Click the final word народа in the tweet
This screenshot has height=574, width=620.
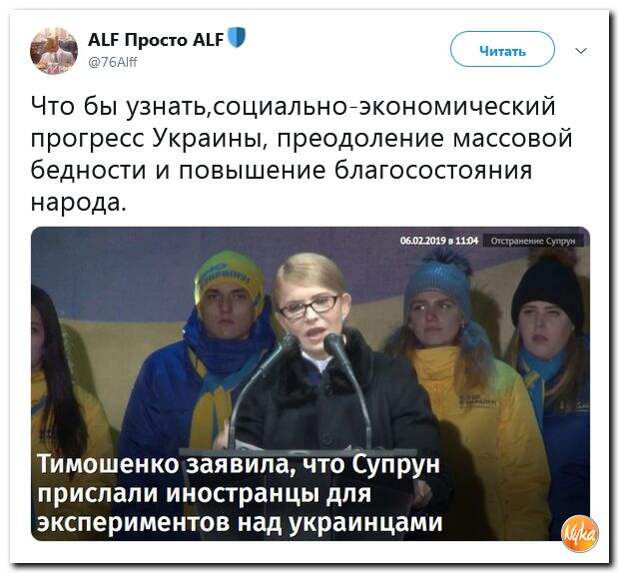coord(79,202)
